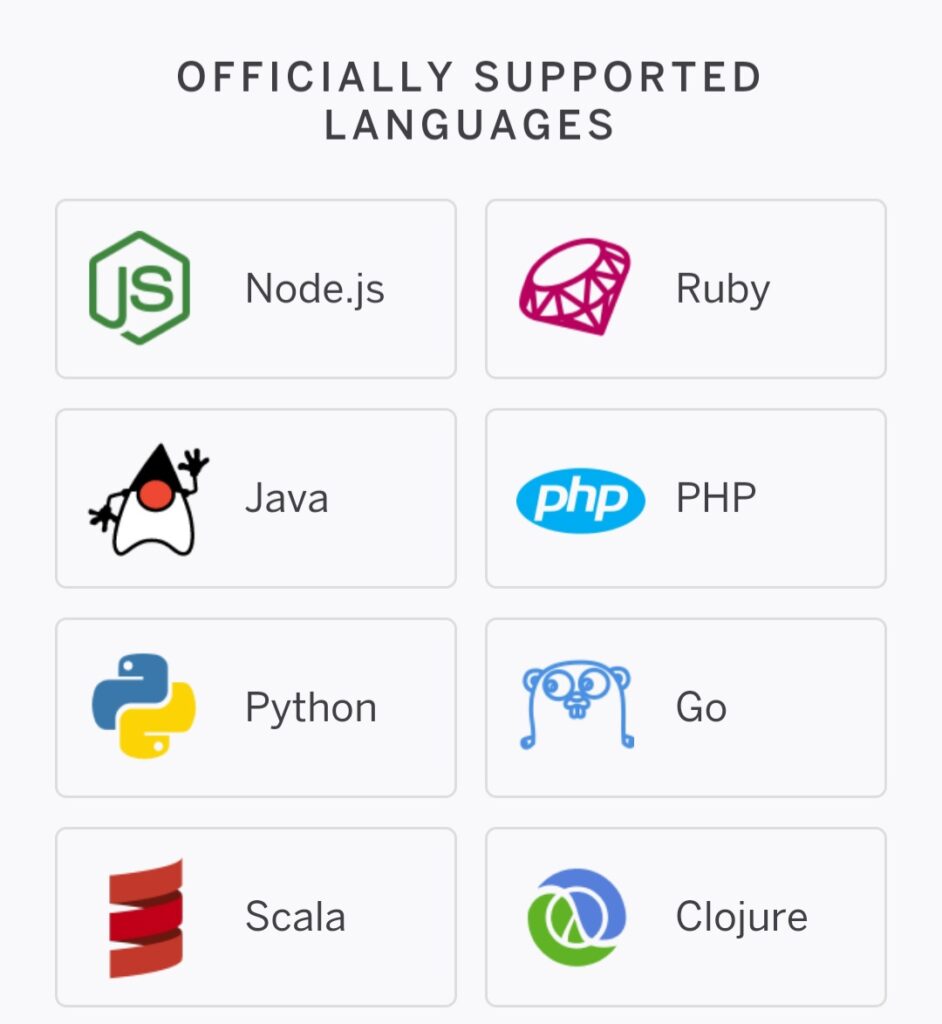Select the Node.js hexagon logo icon
Image resolution: width=942 pixels, height=1024 pixels.
(142, 288)
